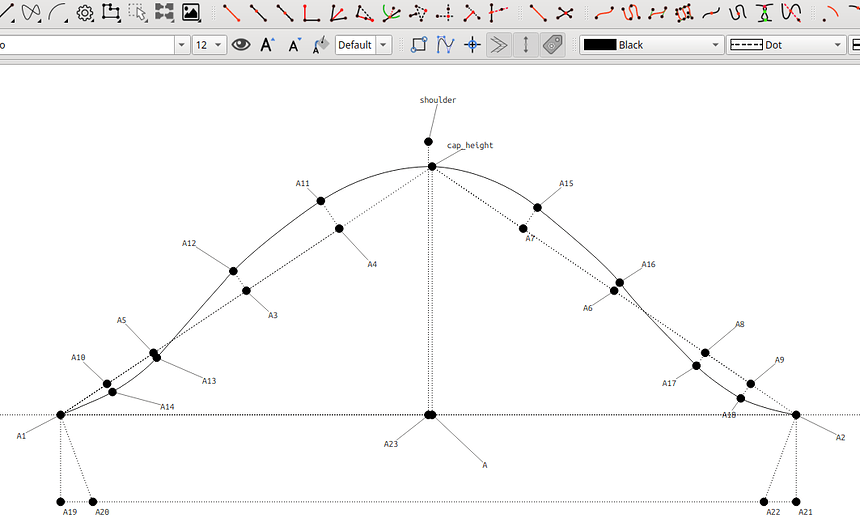The width and height of the screenshot is (860, 530).
Task: Click the 'A20' label on canvas
Action: point(102,512)
